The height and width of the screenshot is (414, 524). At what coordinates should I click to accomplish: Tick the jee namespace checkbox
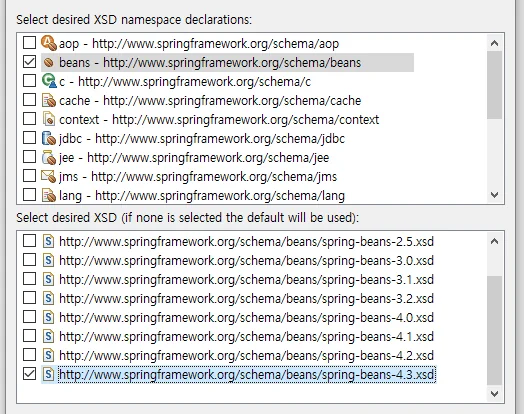29,157
